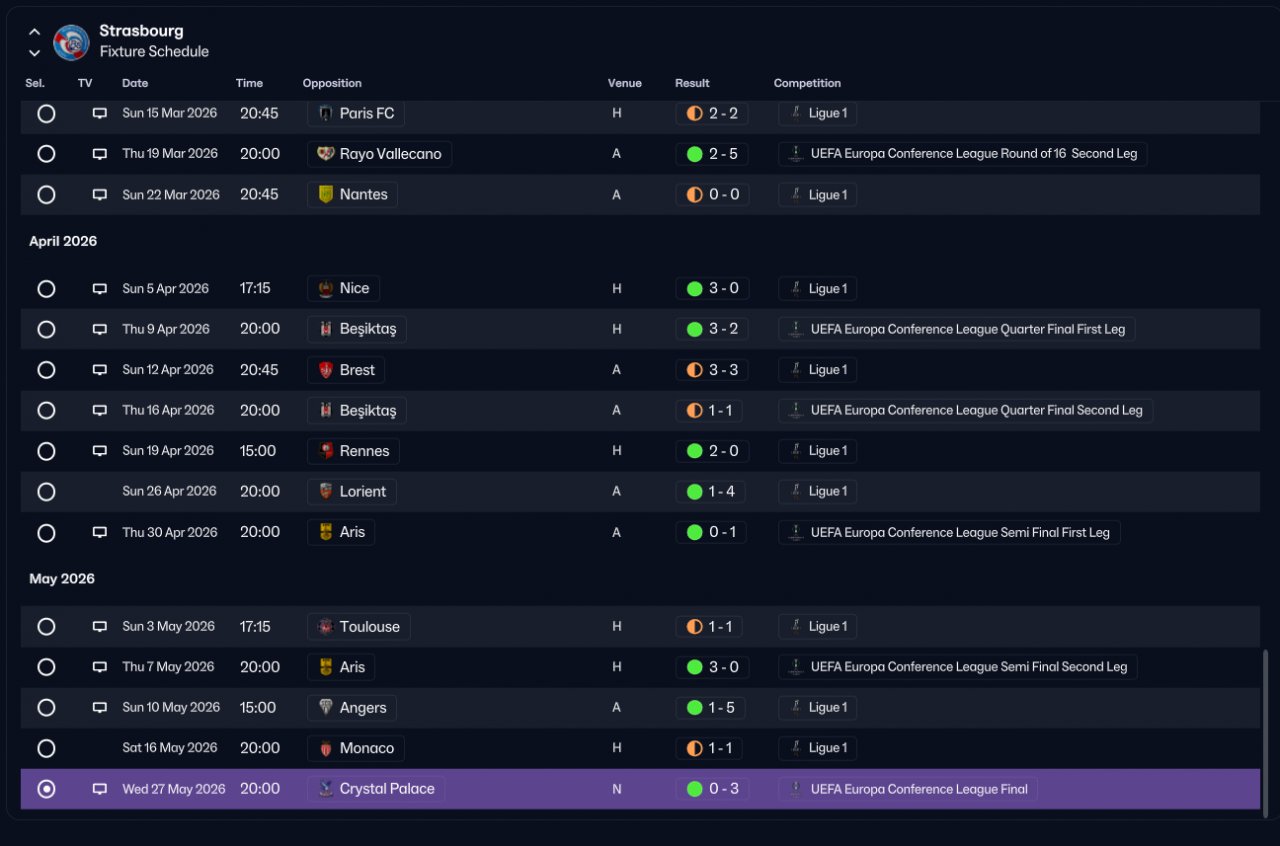Click the TV icon for Brest match
The width and height of the screenshot is (1280, 846).
coord(99,370)
